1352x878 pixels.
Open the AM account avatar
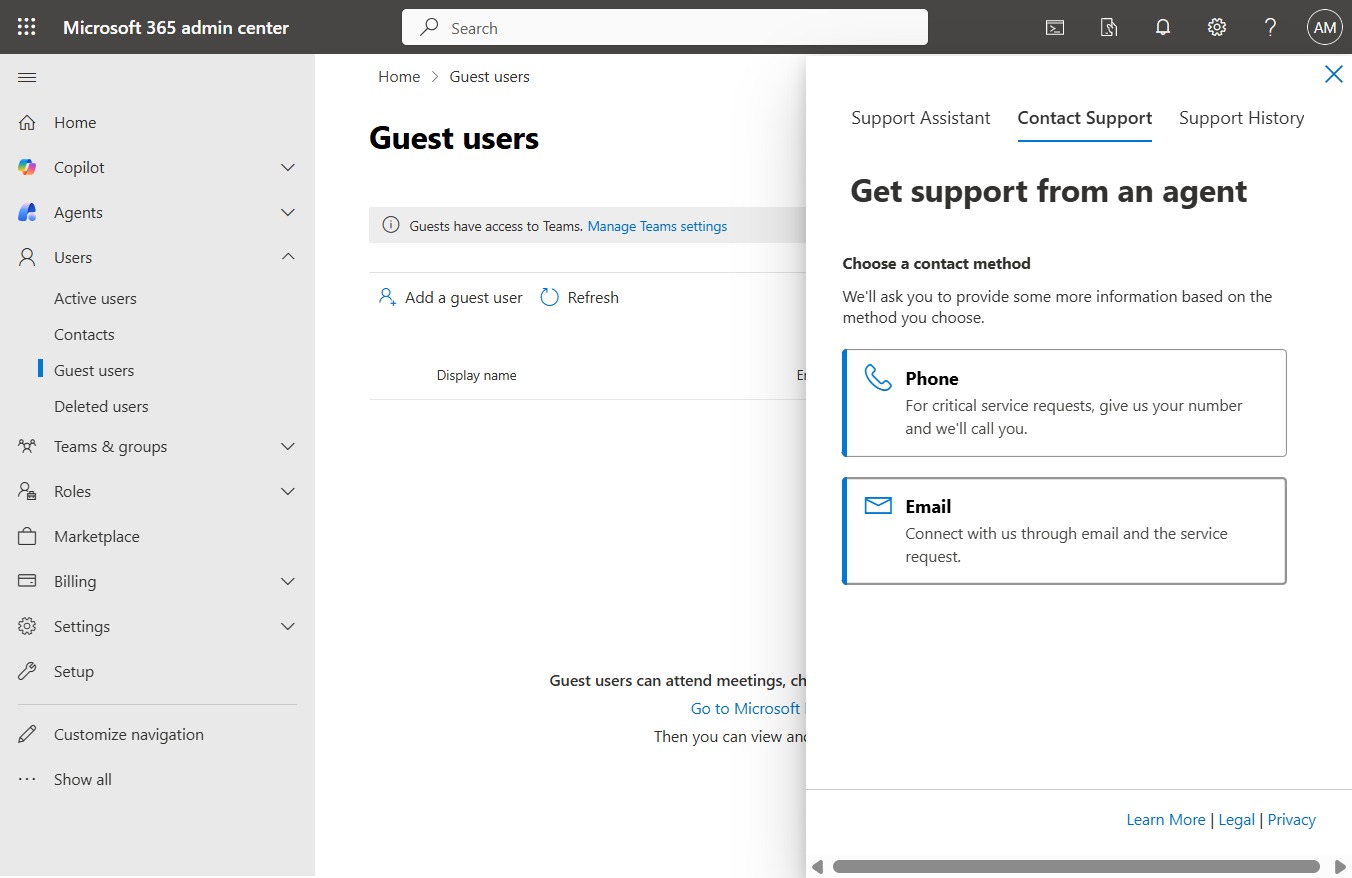(1325, 28)
